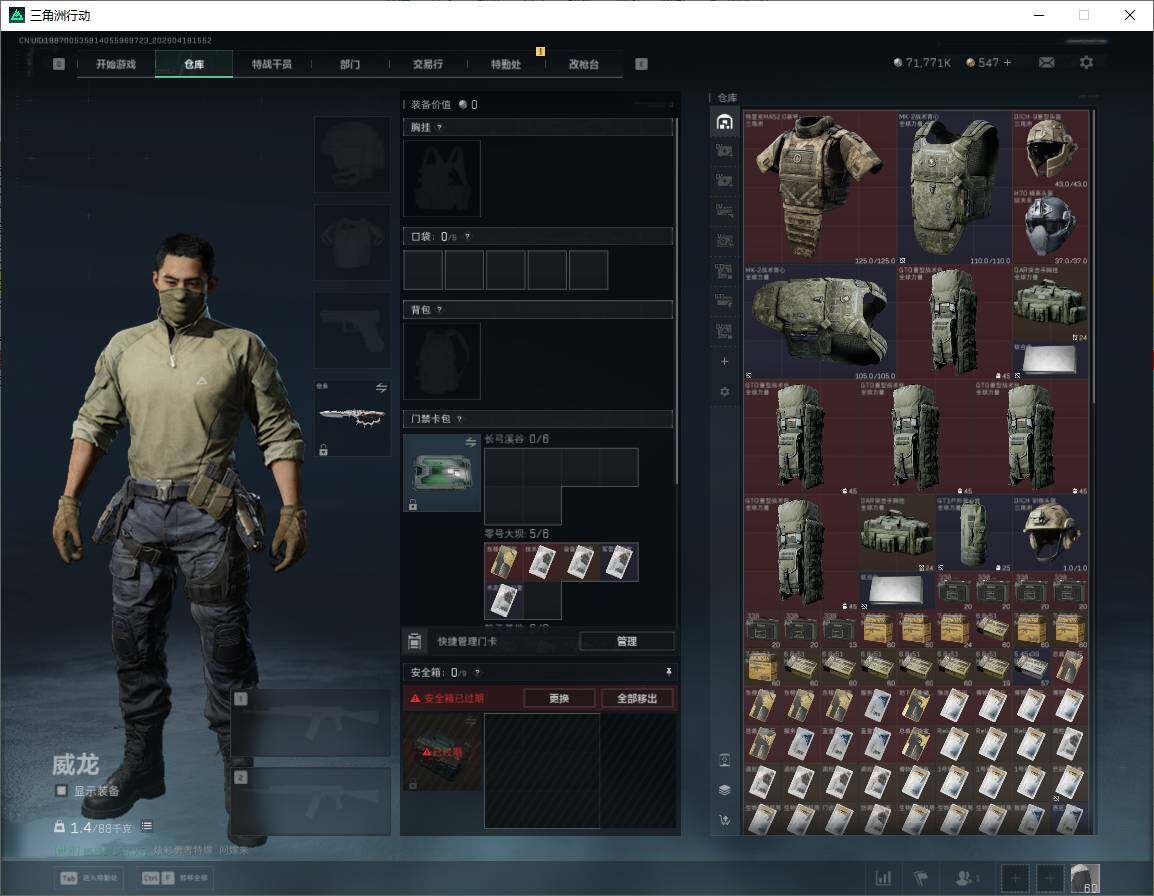Switch to the 特勤处 tab
1154x896 pixels.
[x=506, y=64]
